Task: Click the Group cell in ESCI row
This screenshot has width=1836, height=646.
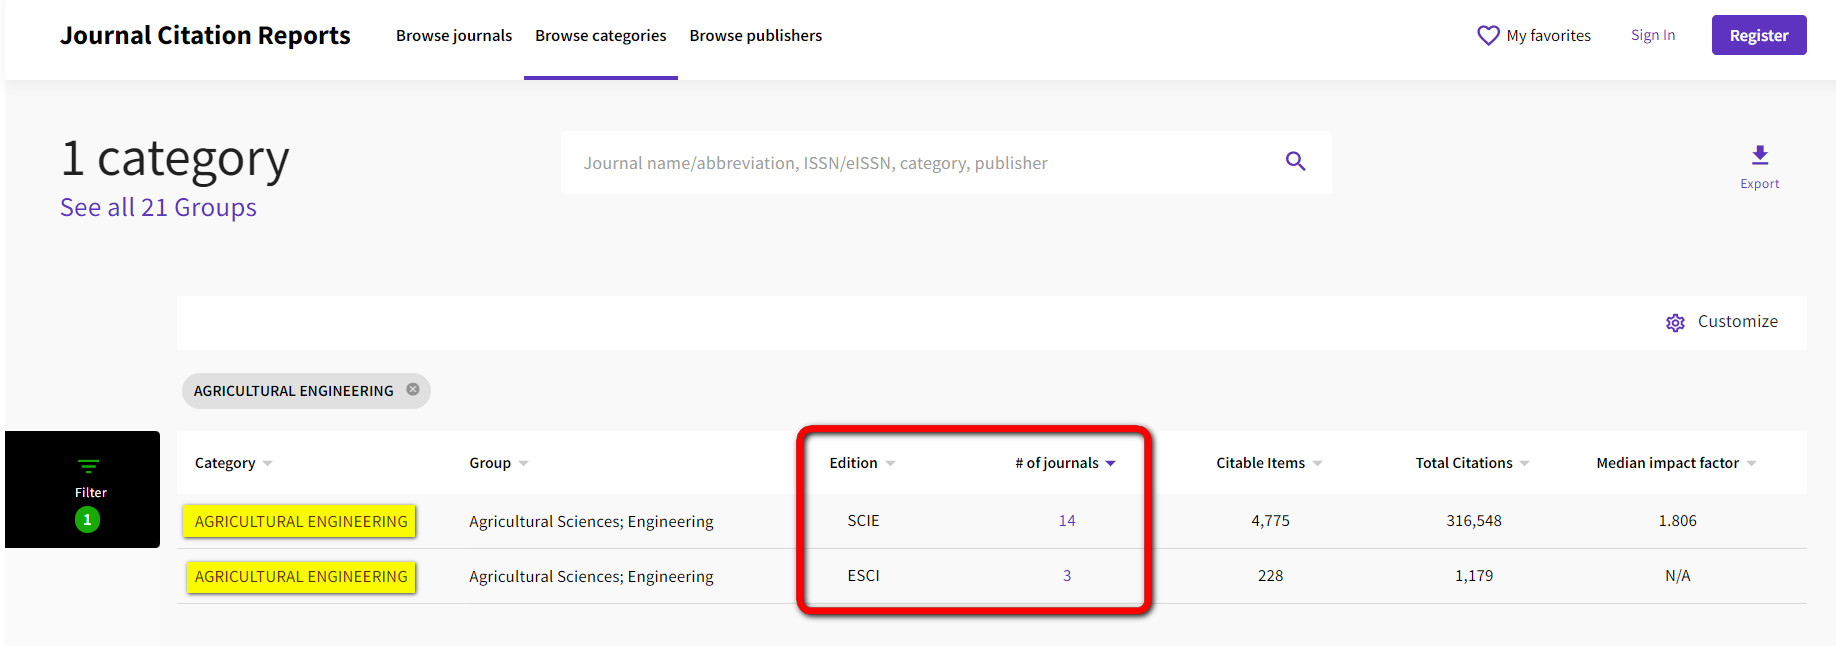Action: [x=591, y=576]
